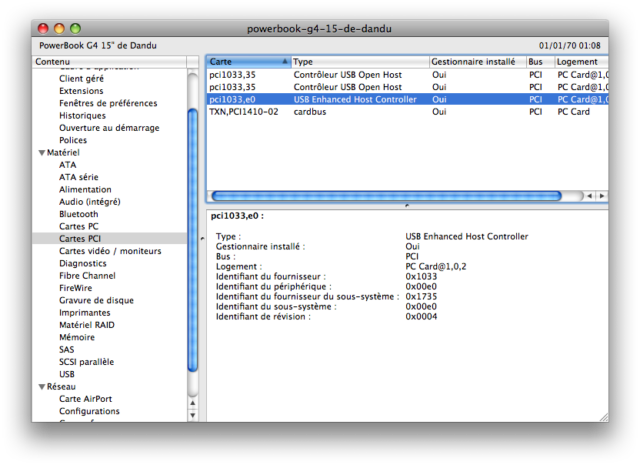The width and height of the screenshot is (640, 465).
Task: Select the pci1033,e0 row
Action: (x=407, y=99)
